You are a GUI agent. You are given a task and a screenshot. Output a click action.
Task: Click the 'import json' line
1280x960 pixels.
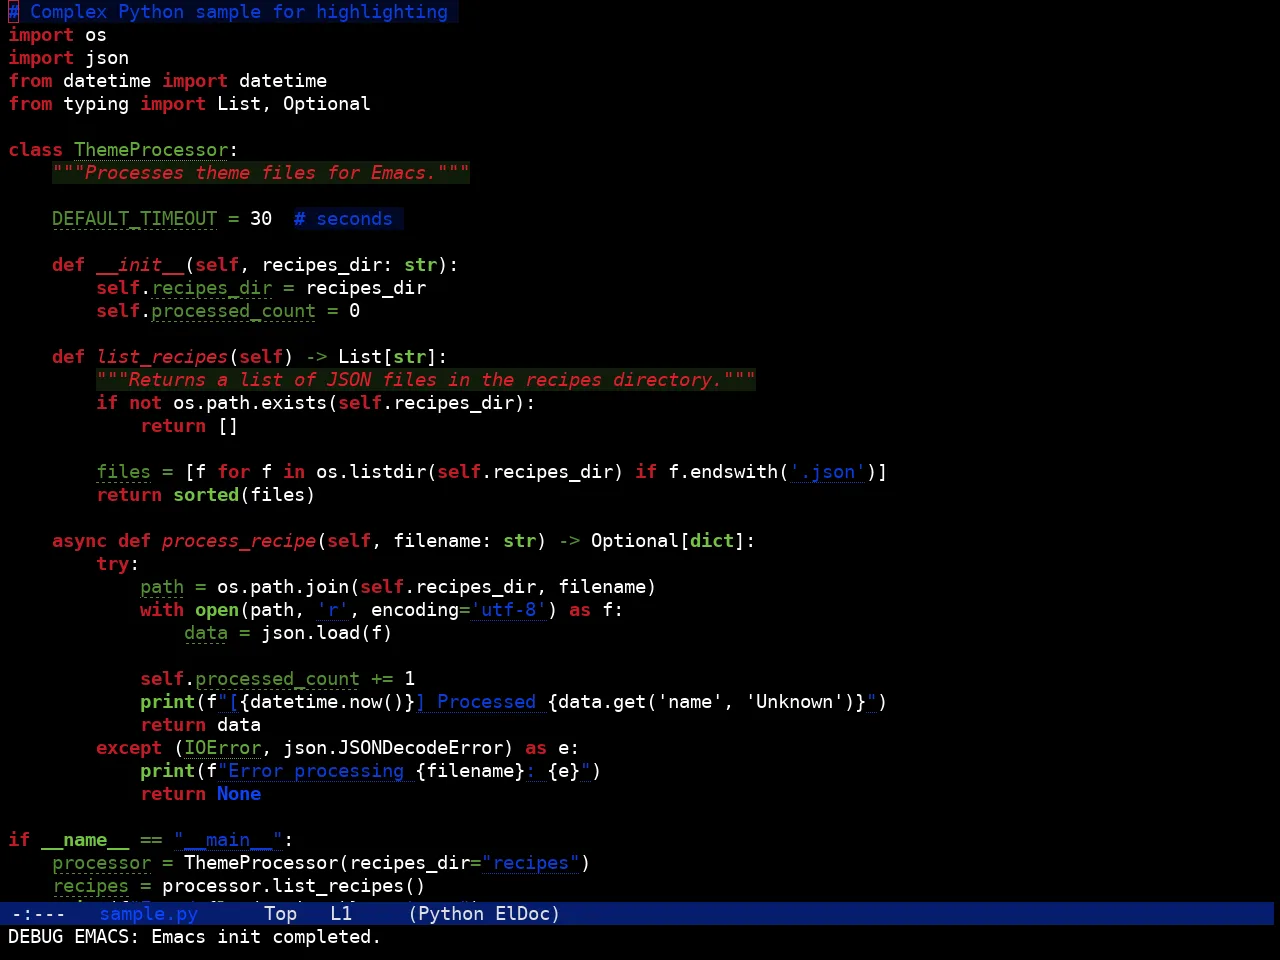(68, 58)
